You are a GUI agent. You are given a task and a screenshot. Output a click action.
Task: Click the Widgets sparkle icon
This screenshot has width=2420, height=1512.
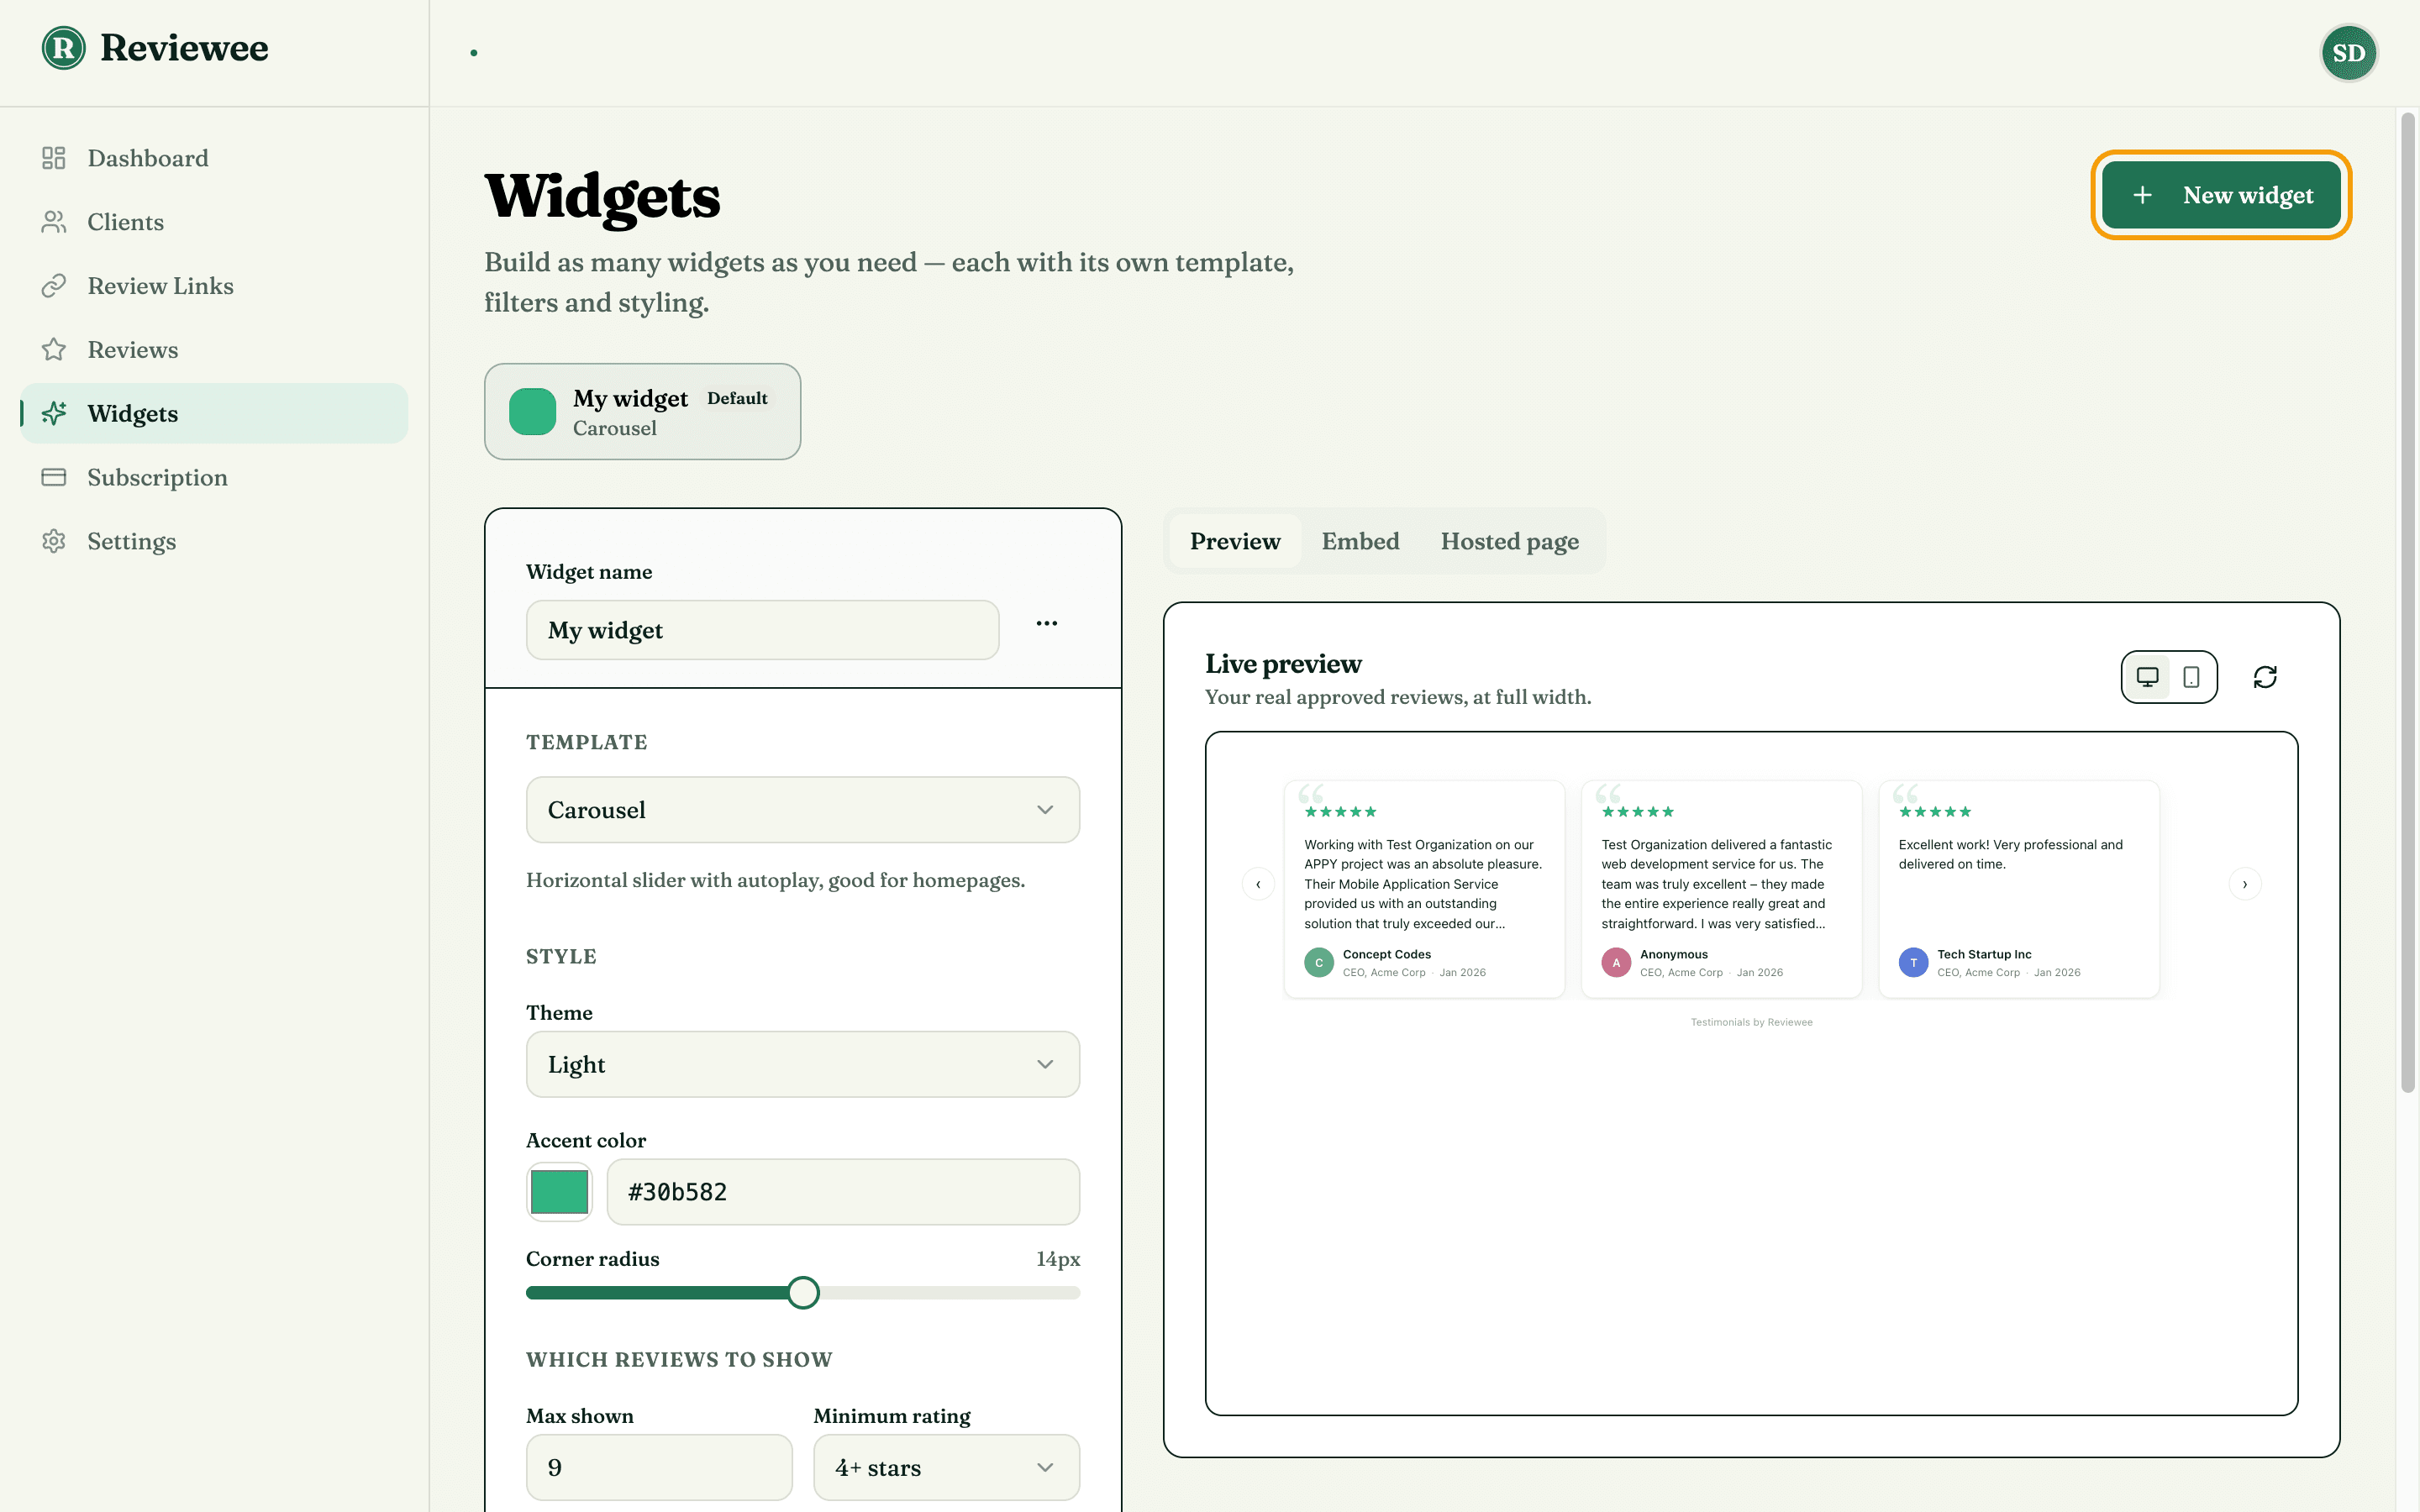click(54, 413)
